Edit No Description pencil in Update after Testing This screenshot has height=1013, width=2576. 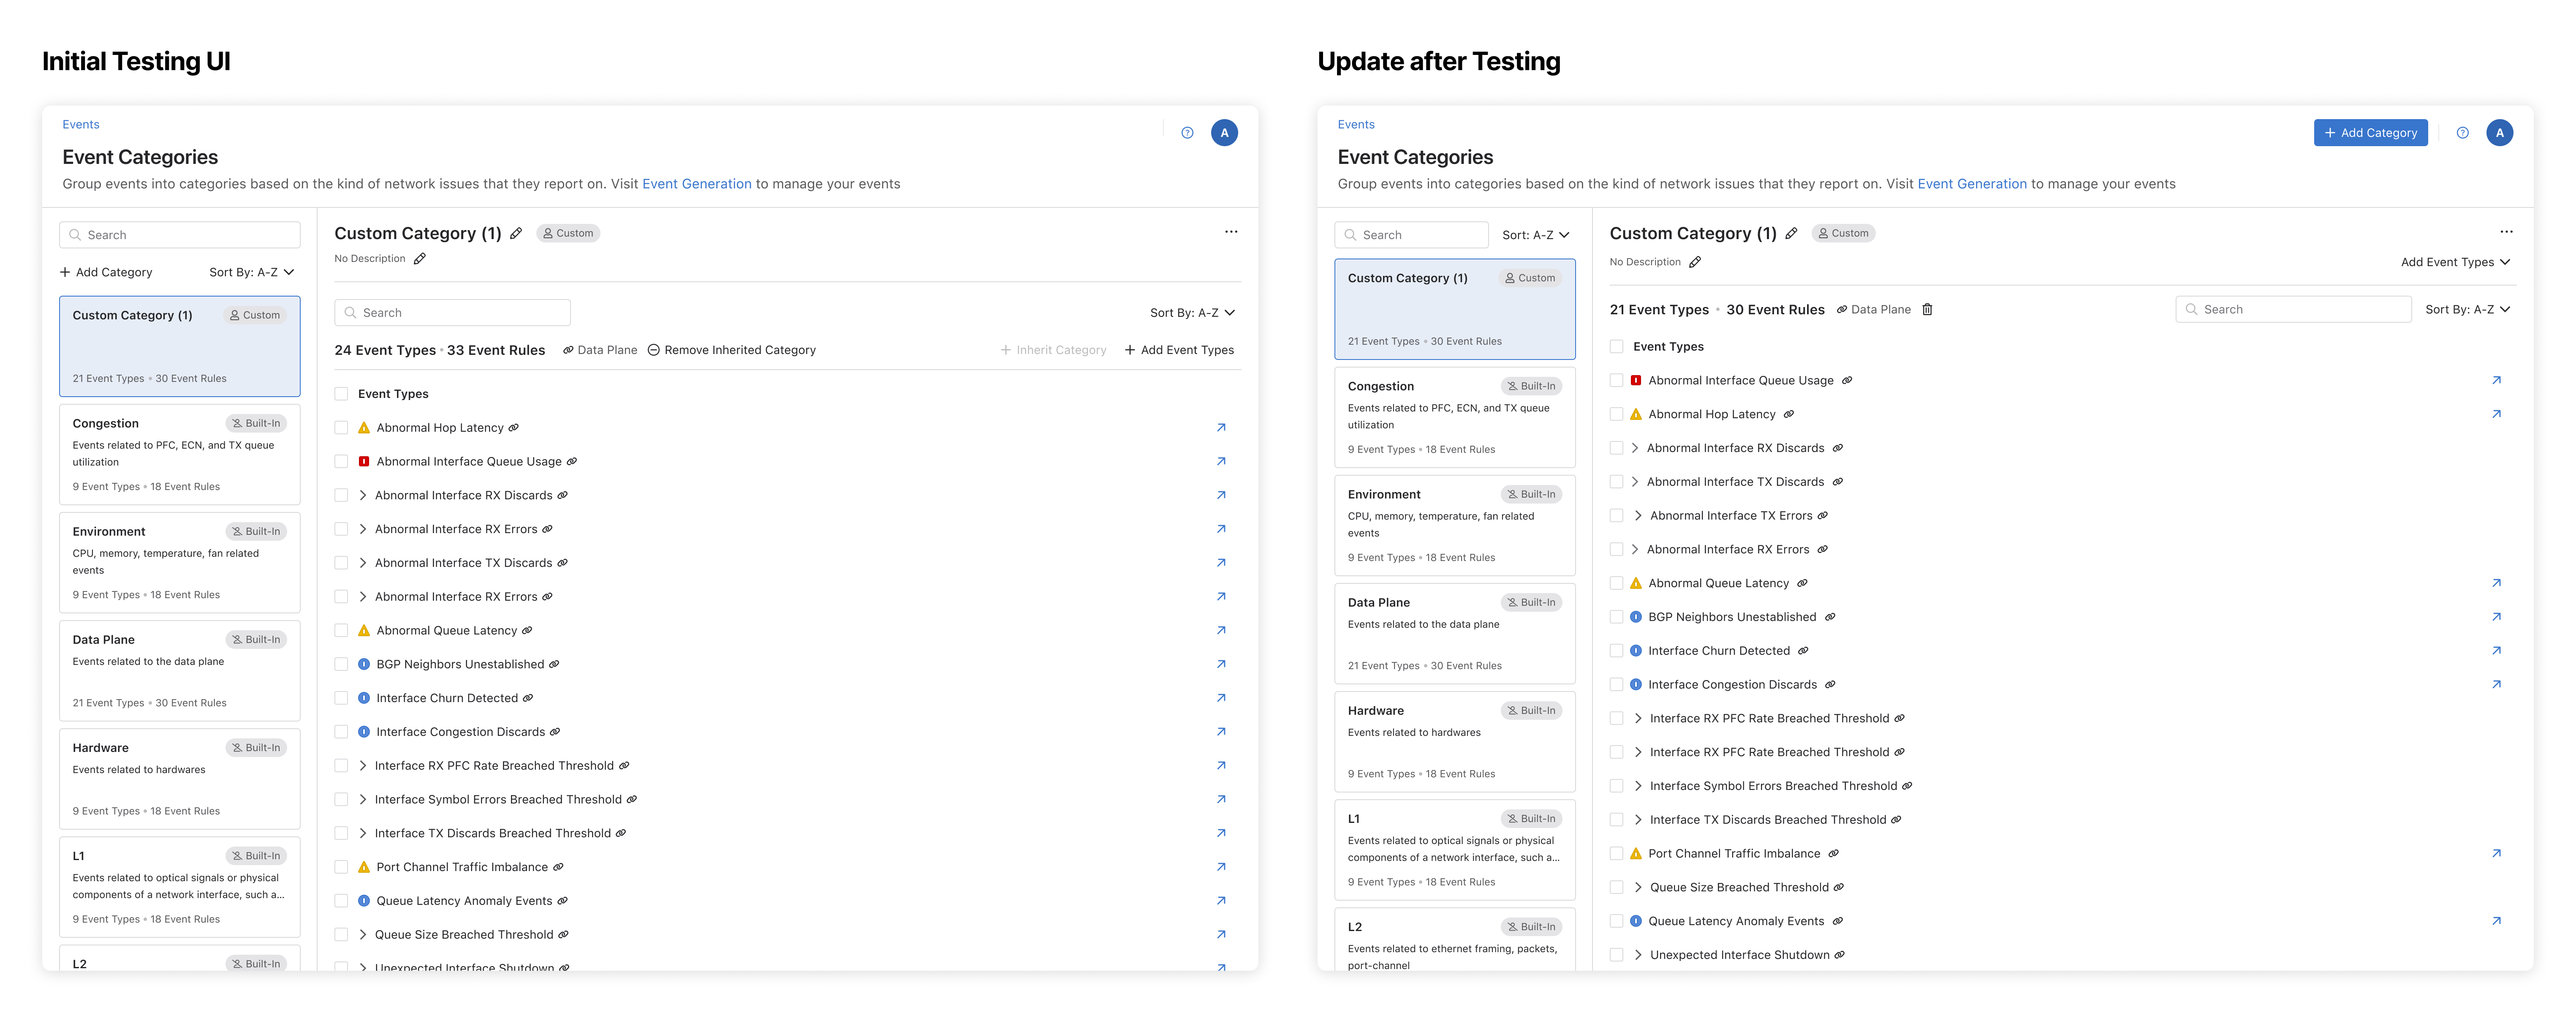pyautogui.click(x=1695, y=262)
